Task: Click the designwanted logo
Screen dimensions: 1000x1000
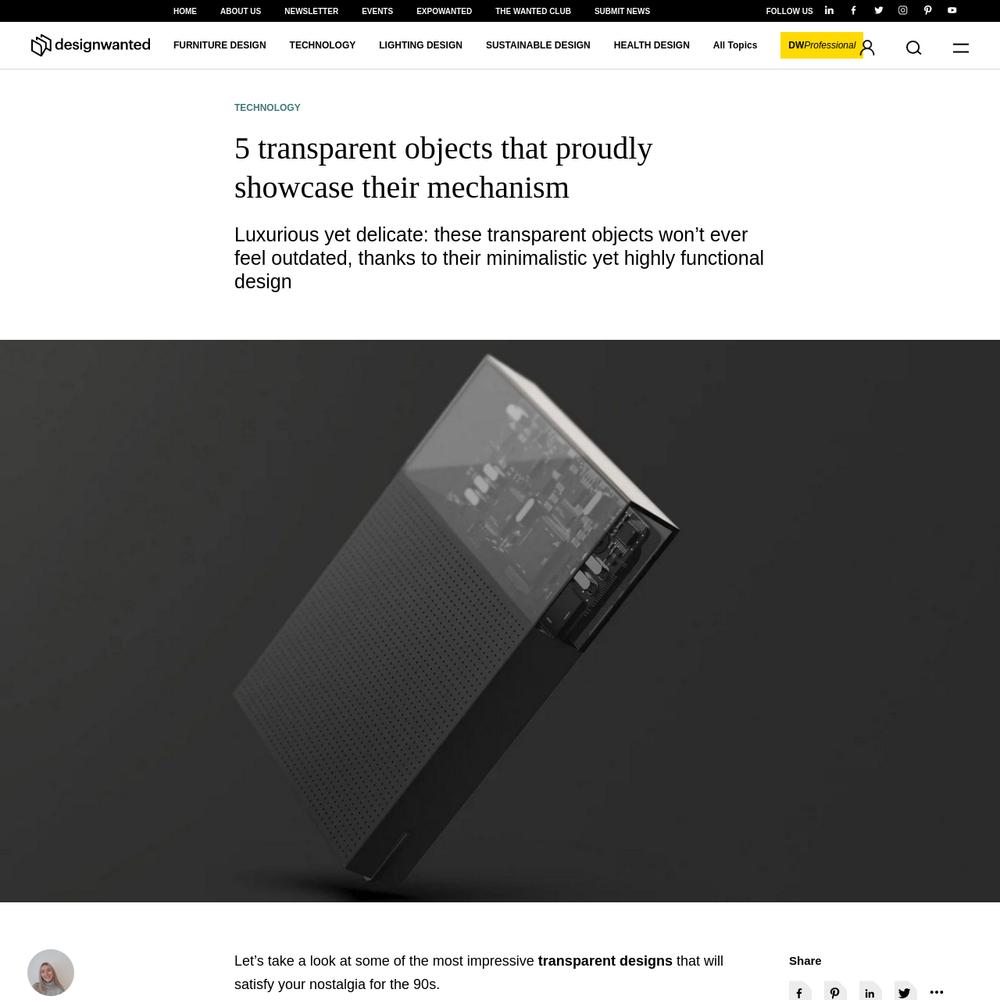Action: [91, 45]
